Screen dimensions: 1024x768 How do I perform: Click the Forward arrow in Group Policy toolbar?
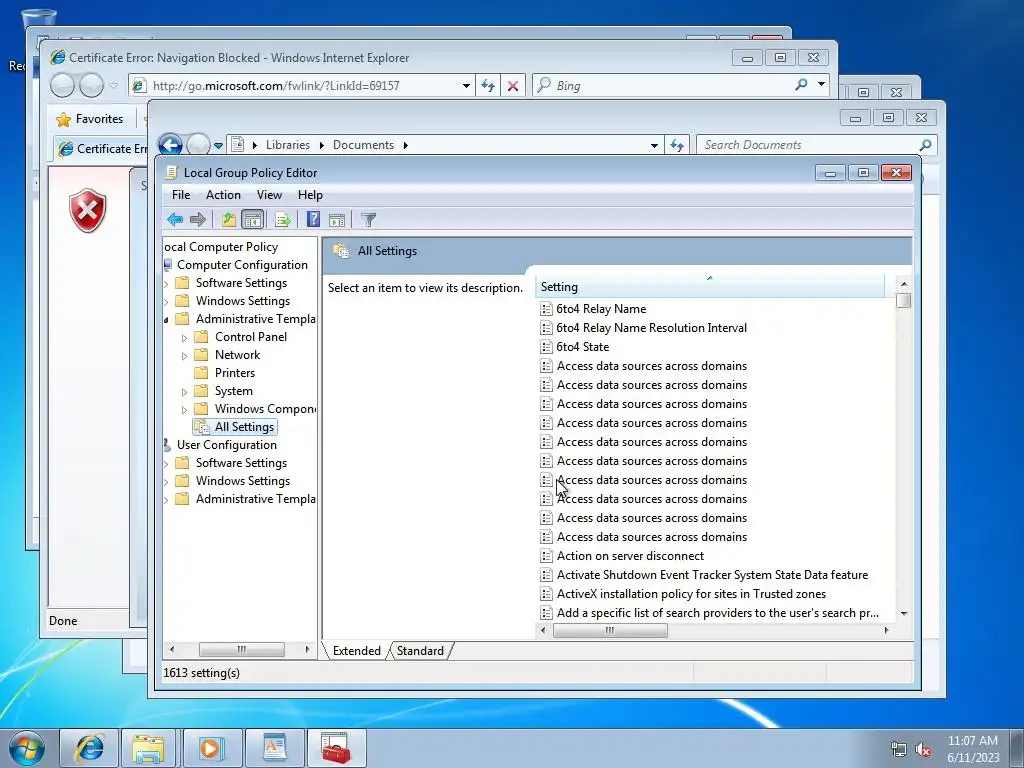(x=198, y=219)
